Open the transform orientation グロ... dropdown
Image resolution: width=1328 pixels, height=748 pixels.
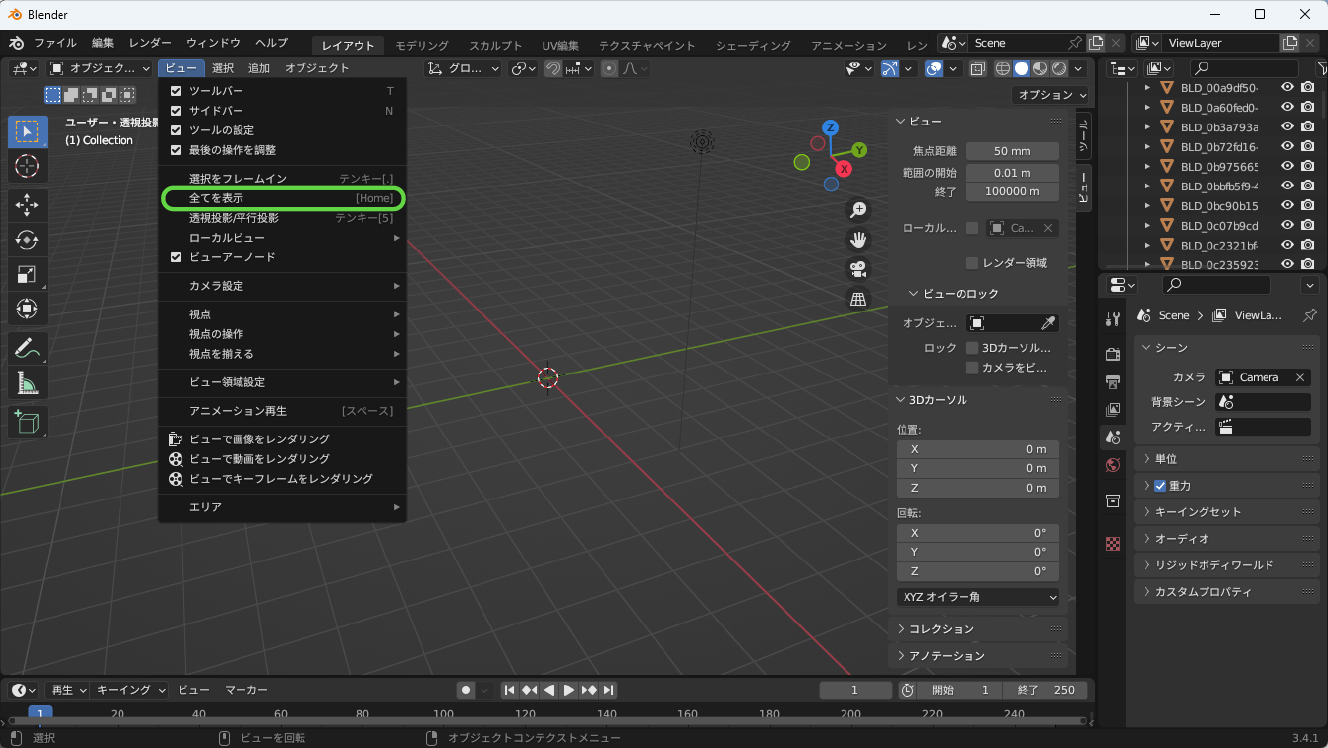(465, 68)
